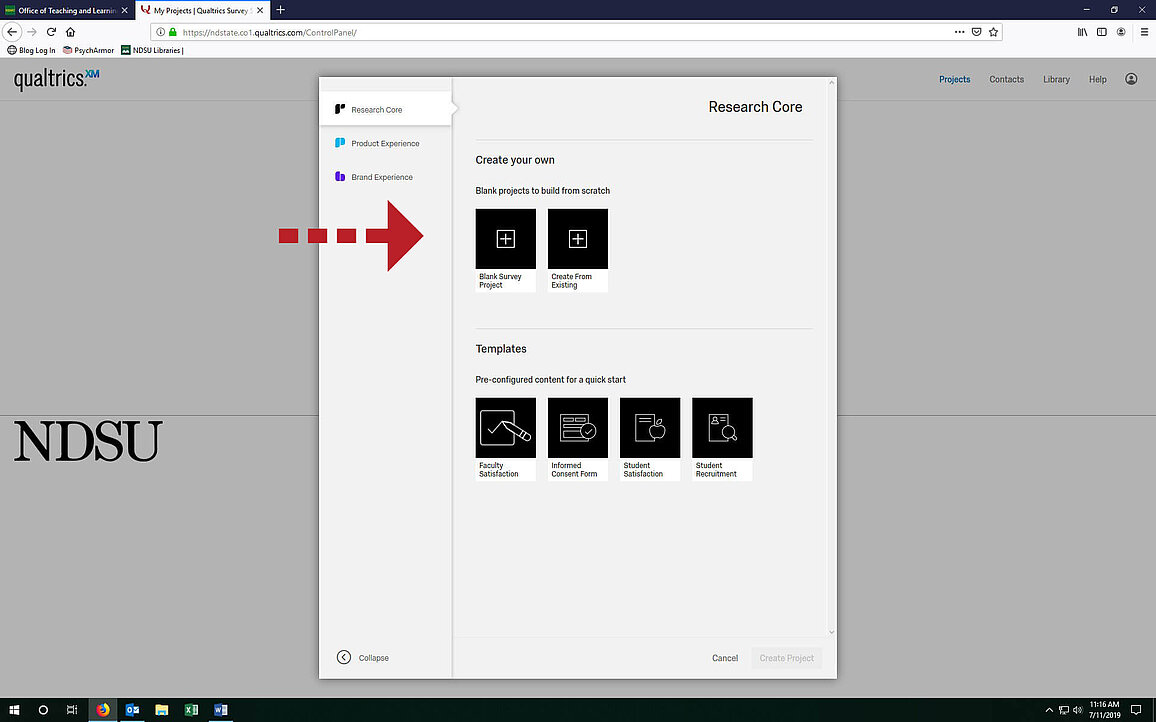
Task: Go to the Library page
Action: 1056,80
